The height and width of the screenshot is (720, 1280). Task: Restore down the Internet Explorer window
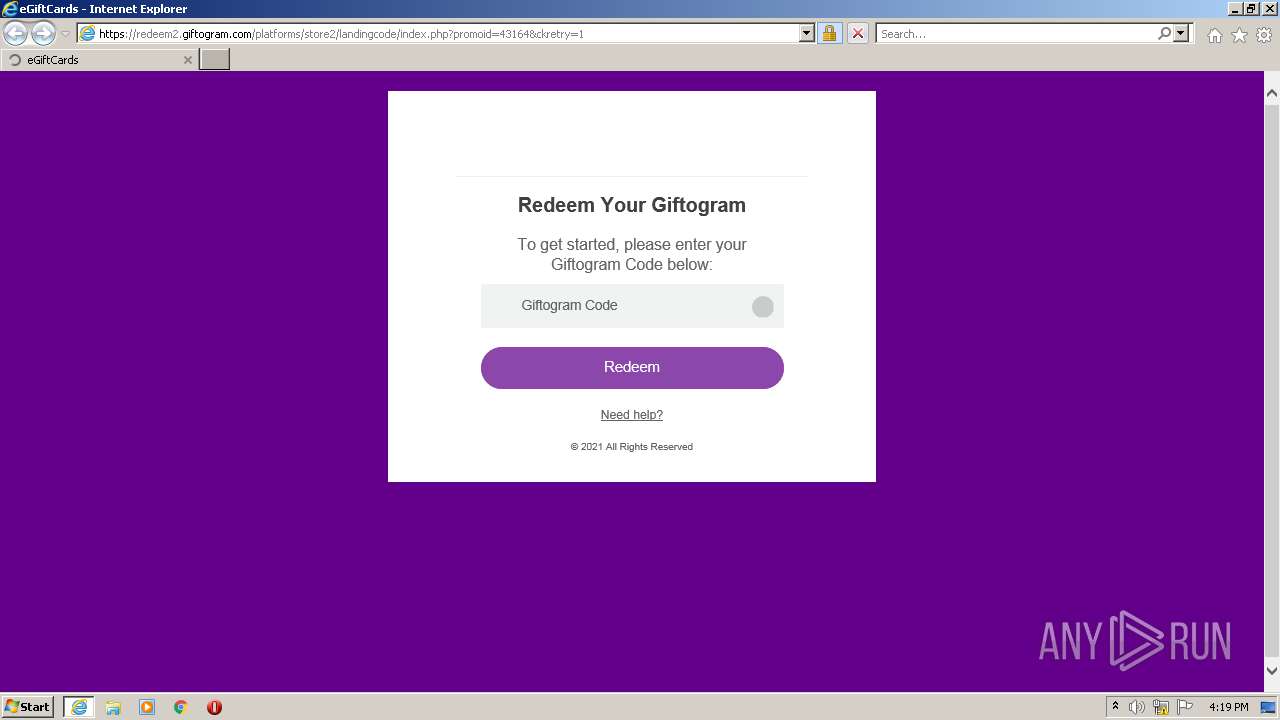click(x=1252, y=8)
